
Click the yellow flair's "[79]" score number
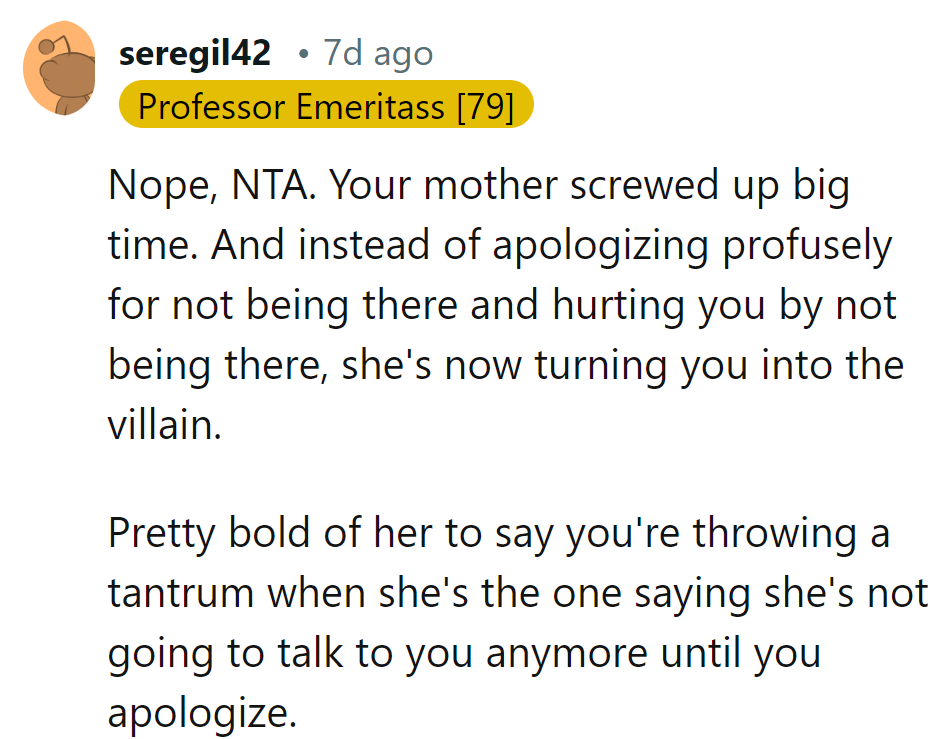(x=483, y=105)
